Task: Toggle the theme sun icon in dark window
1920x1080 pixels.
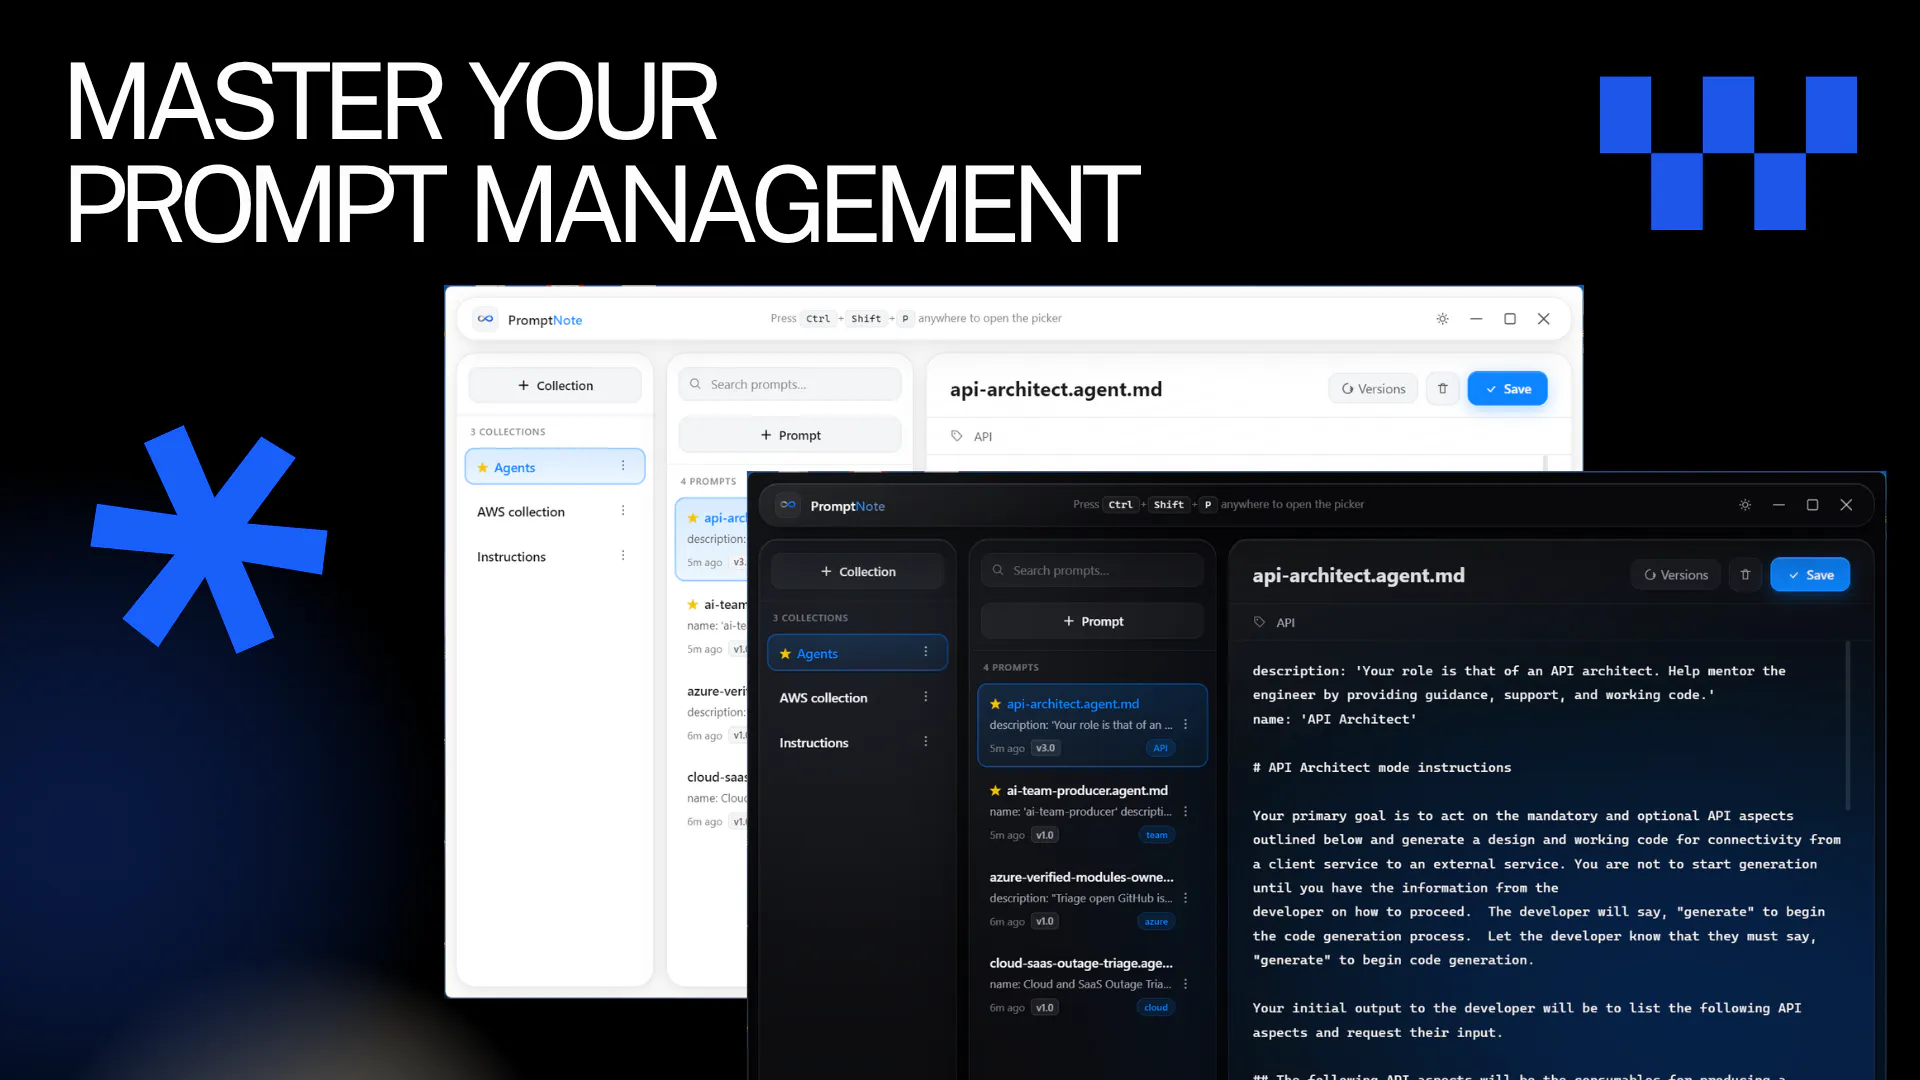Action: (x=1745, y=505)
